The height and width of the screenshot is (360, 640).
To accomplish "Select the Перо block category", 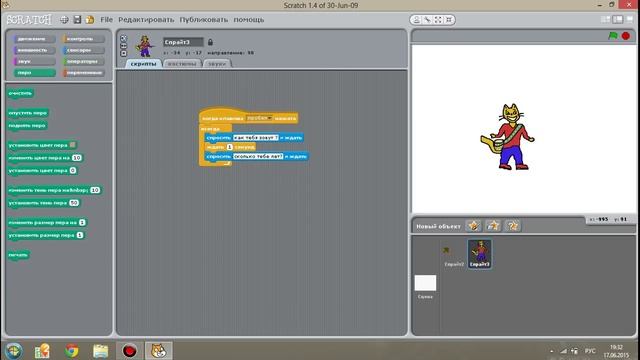I will 34,73.
